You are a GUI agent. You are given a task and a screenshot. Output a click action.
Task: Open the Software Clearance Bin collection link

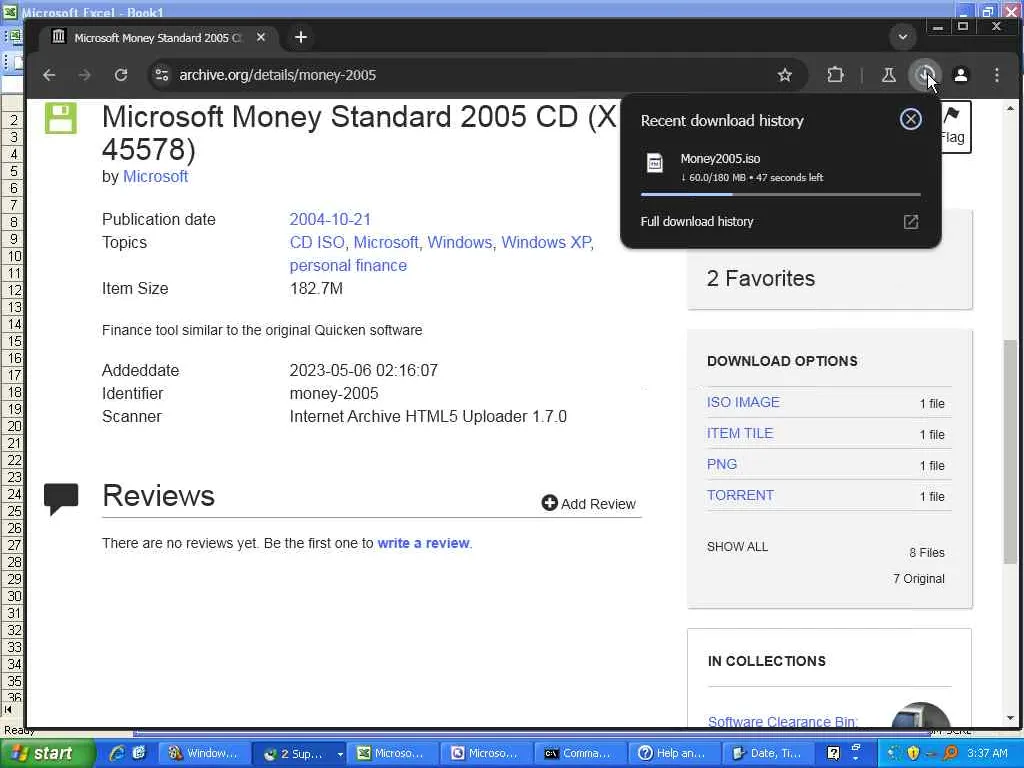[x=782, y=721]
